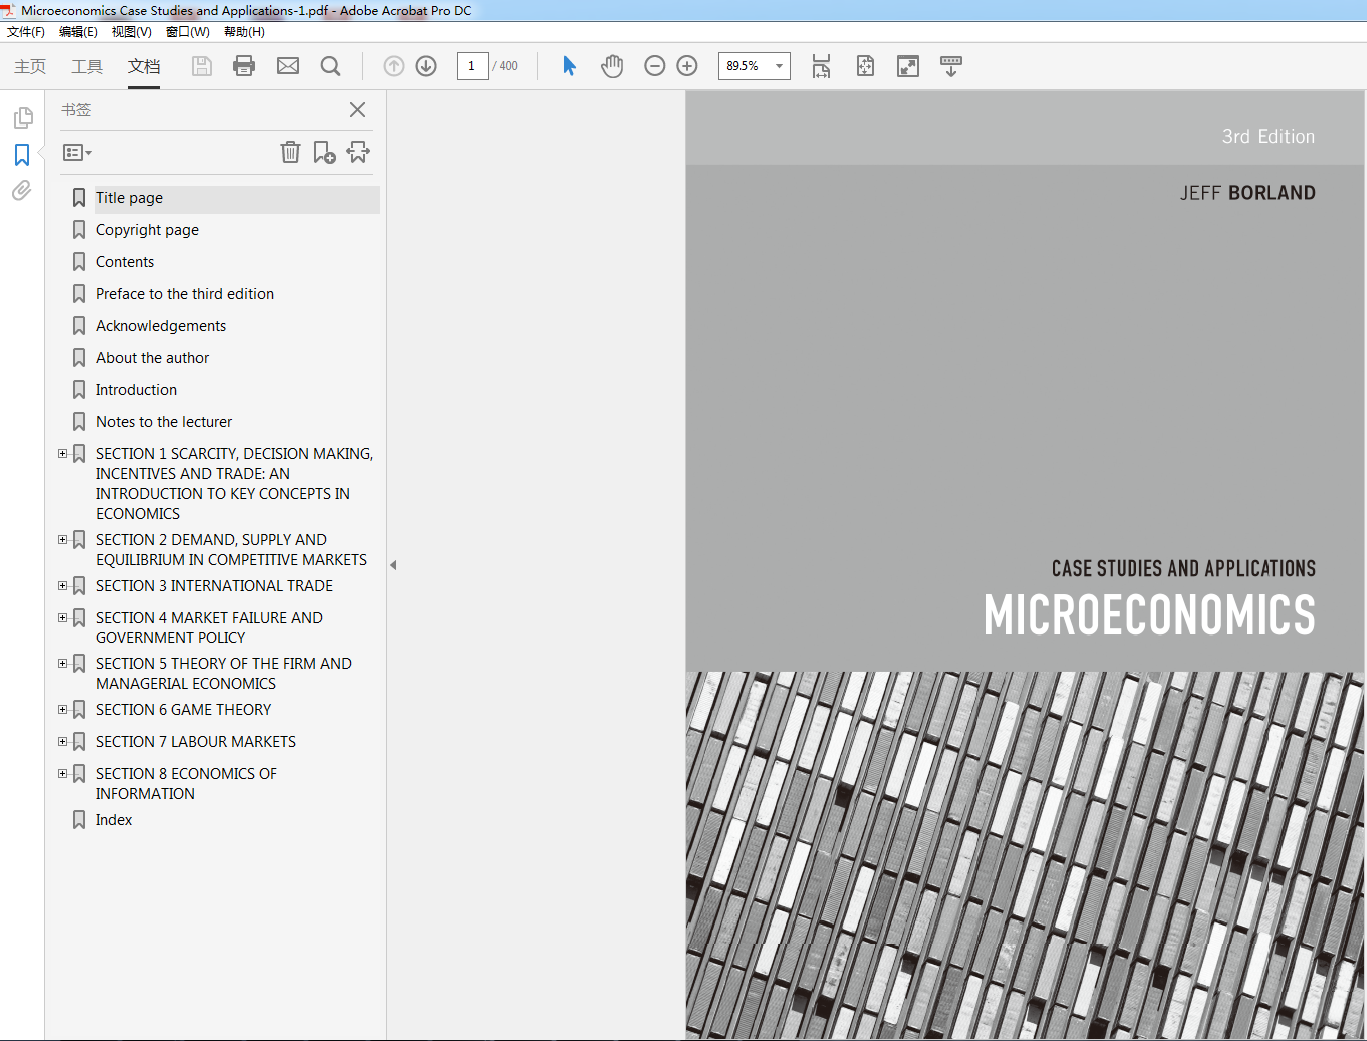The width and height of the screenshot is (1367, 1041).
Task: Open the 窗口(W) menu
Action: click(188, 32)
